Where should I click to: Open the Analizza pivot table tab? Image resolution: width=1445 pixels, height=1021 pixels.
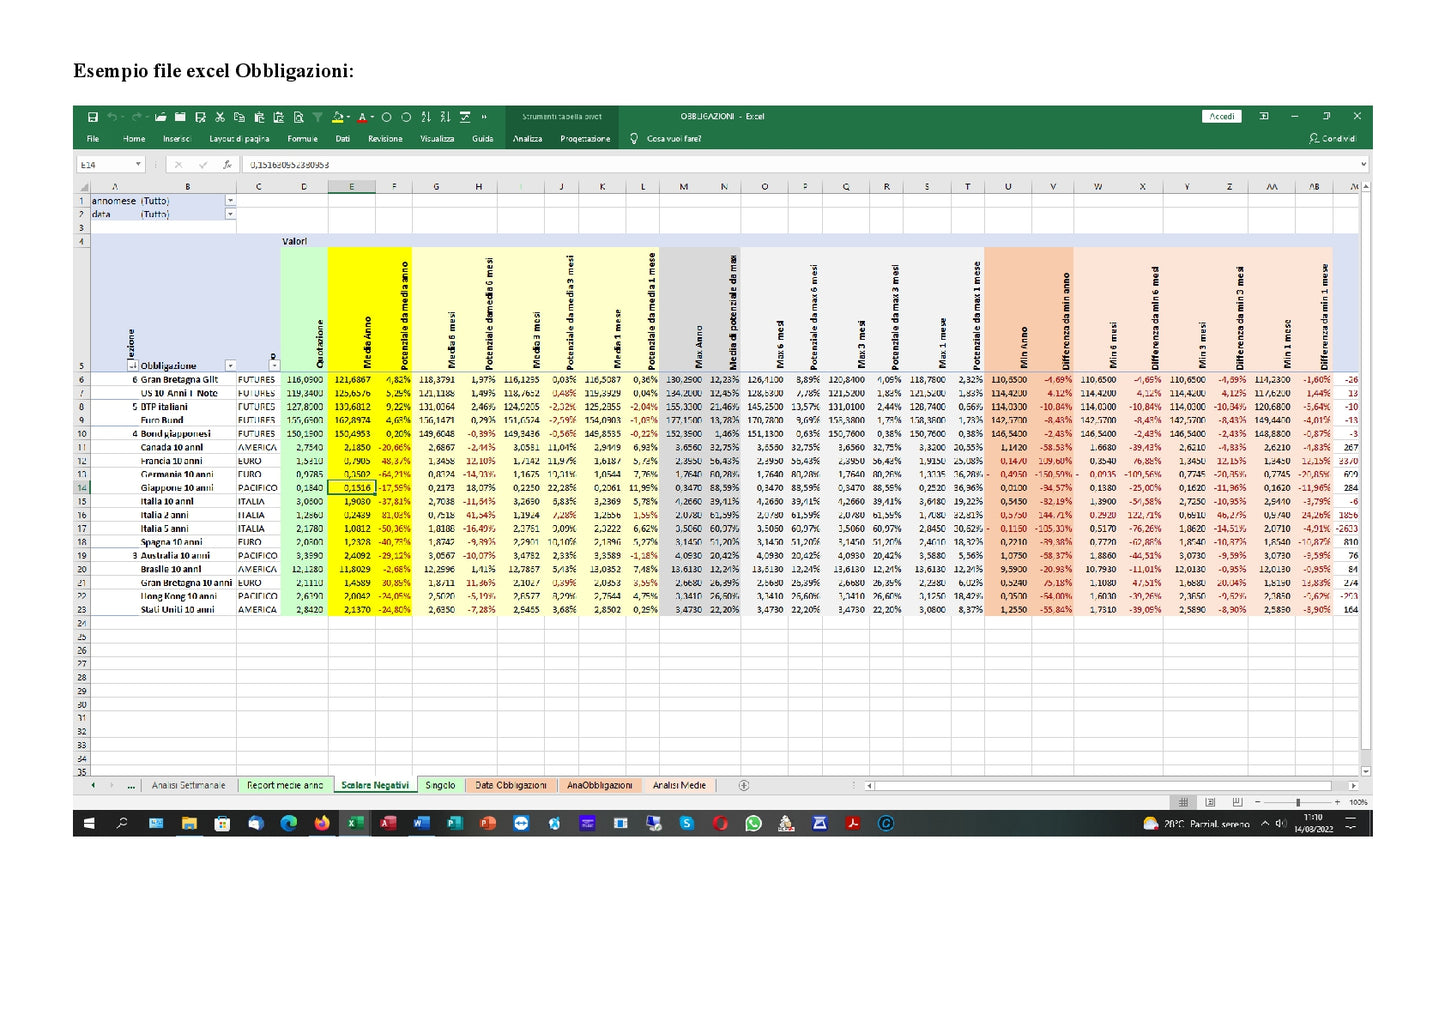tap(528, 139)
